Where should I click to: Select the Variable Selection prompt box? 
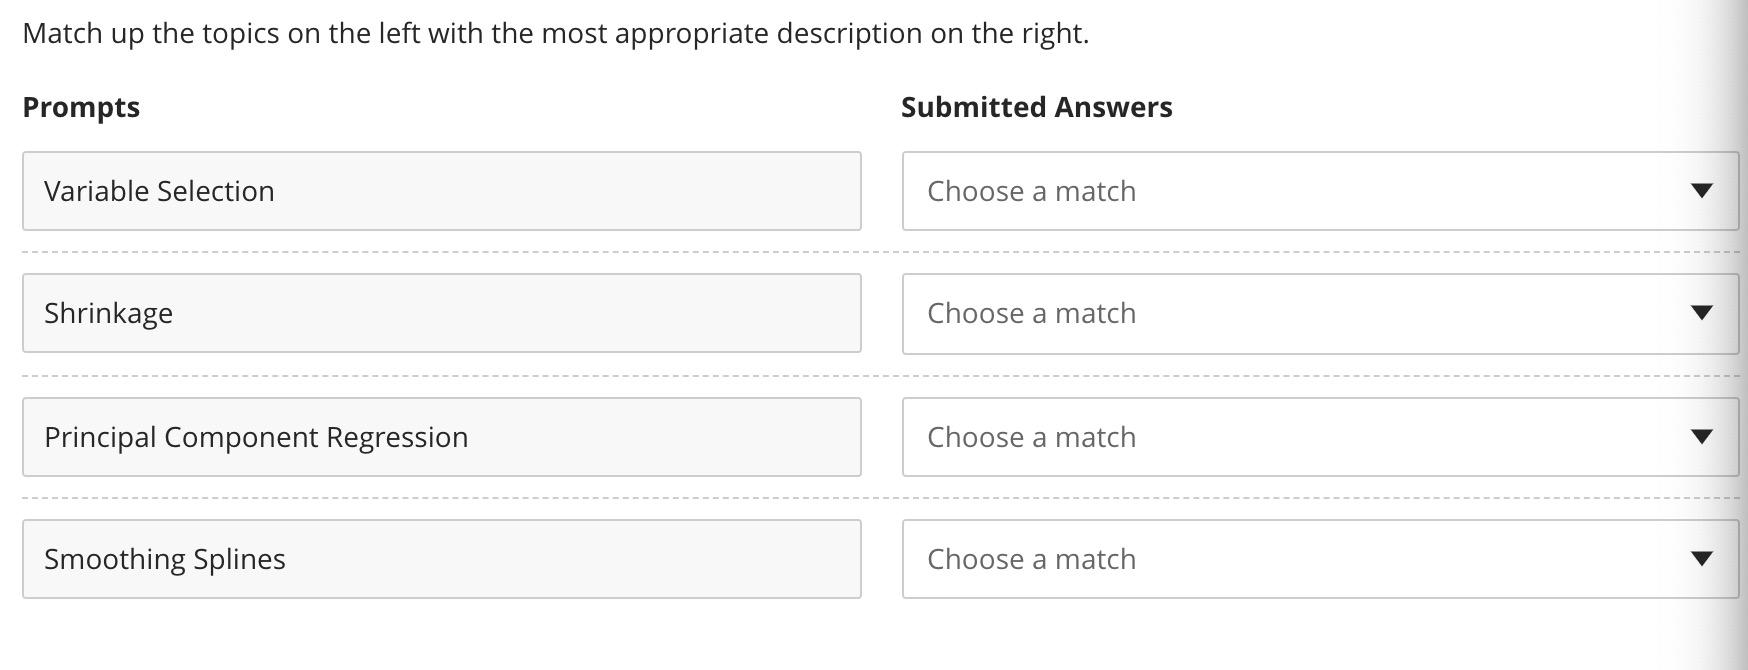pyautogui.click(x=440, y=190)
